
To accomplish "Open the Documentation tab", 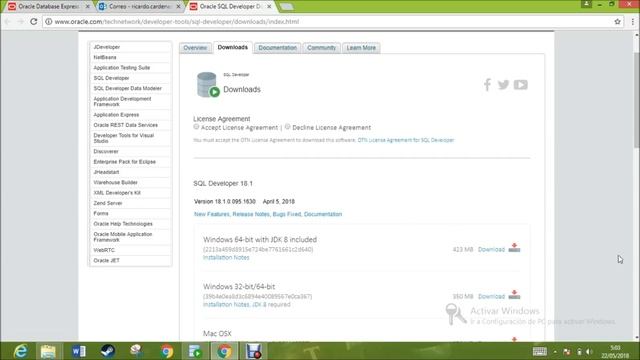I will [278, 48].
